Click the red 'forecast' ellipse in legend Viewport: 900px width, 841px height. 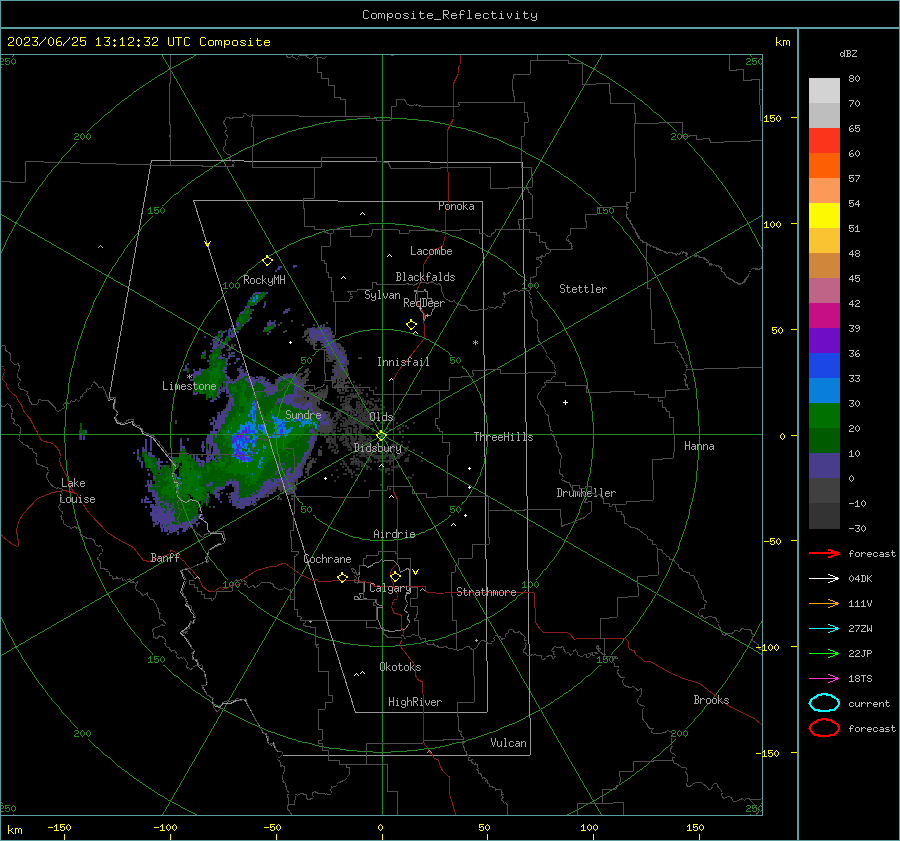[824, 728]
